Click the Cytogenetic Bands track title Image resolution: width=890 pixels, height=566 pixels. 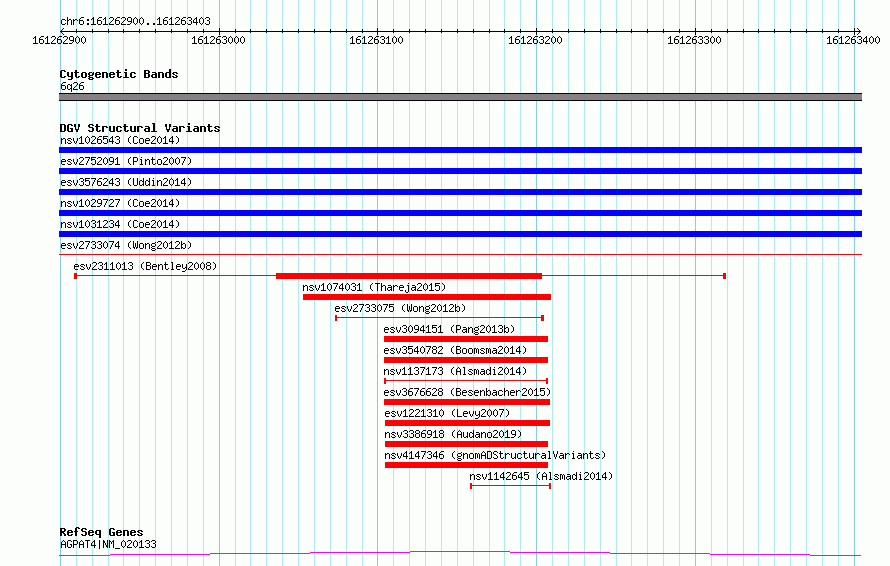(119, 74)
